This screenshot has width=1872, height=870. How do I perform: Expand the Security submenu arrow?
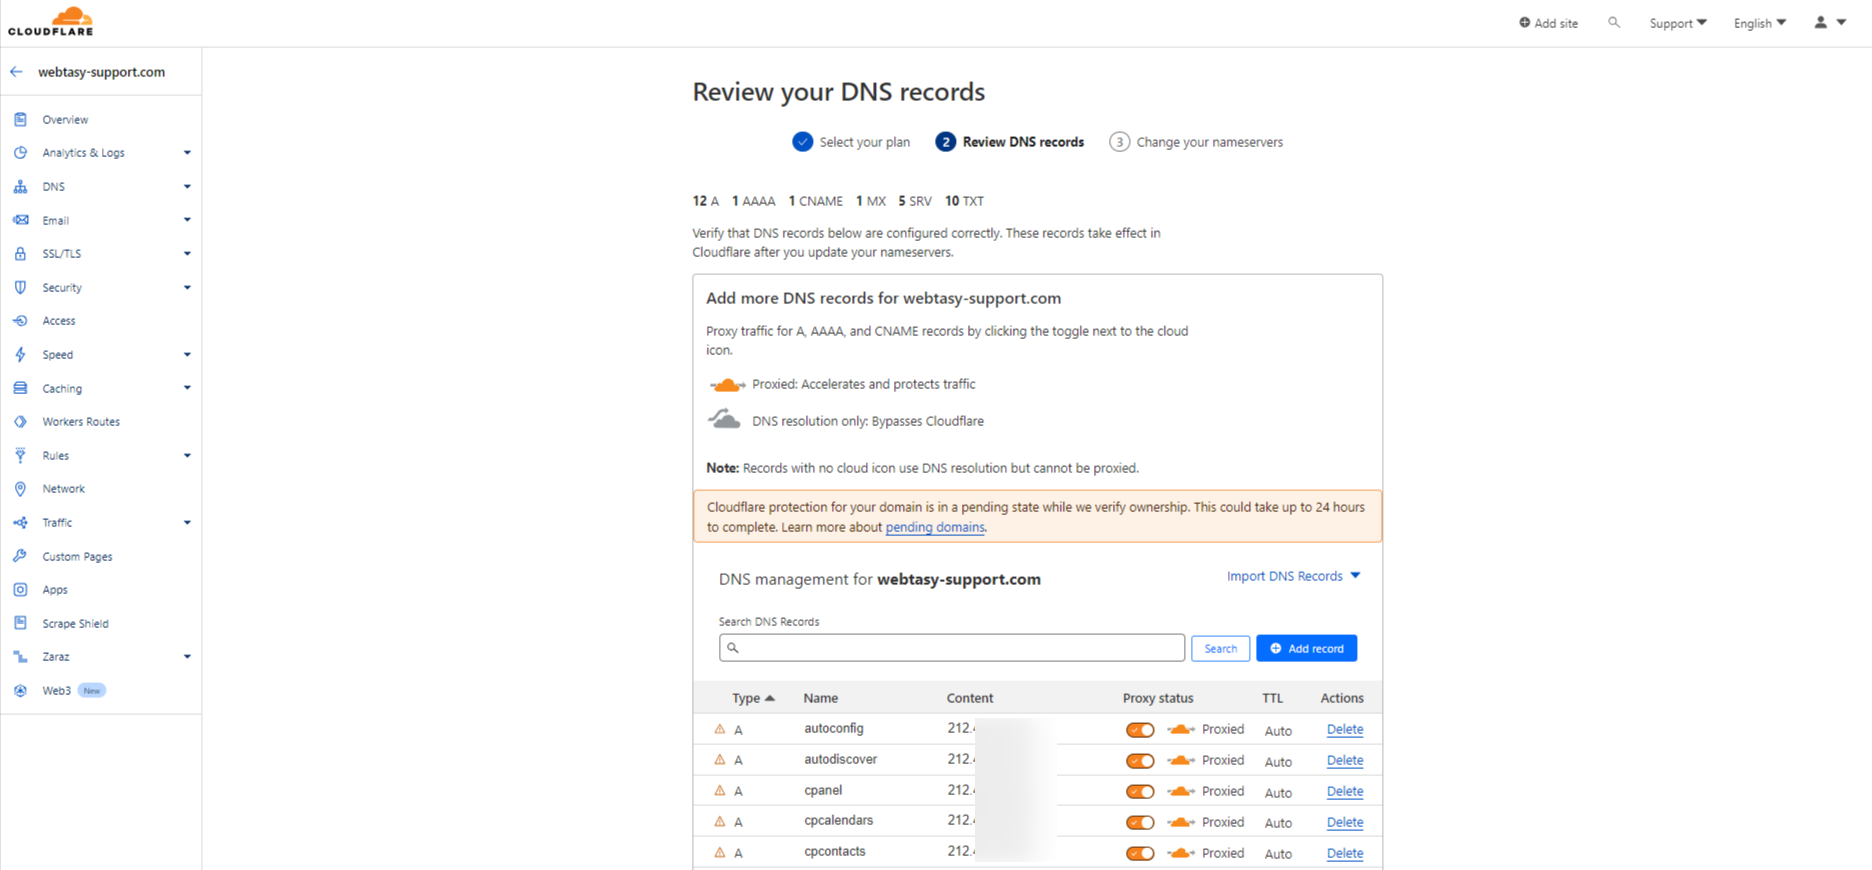[187, 287]
